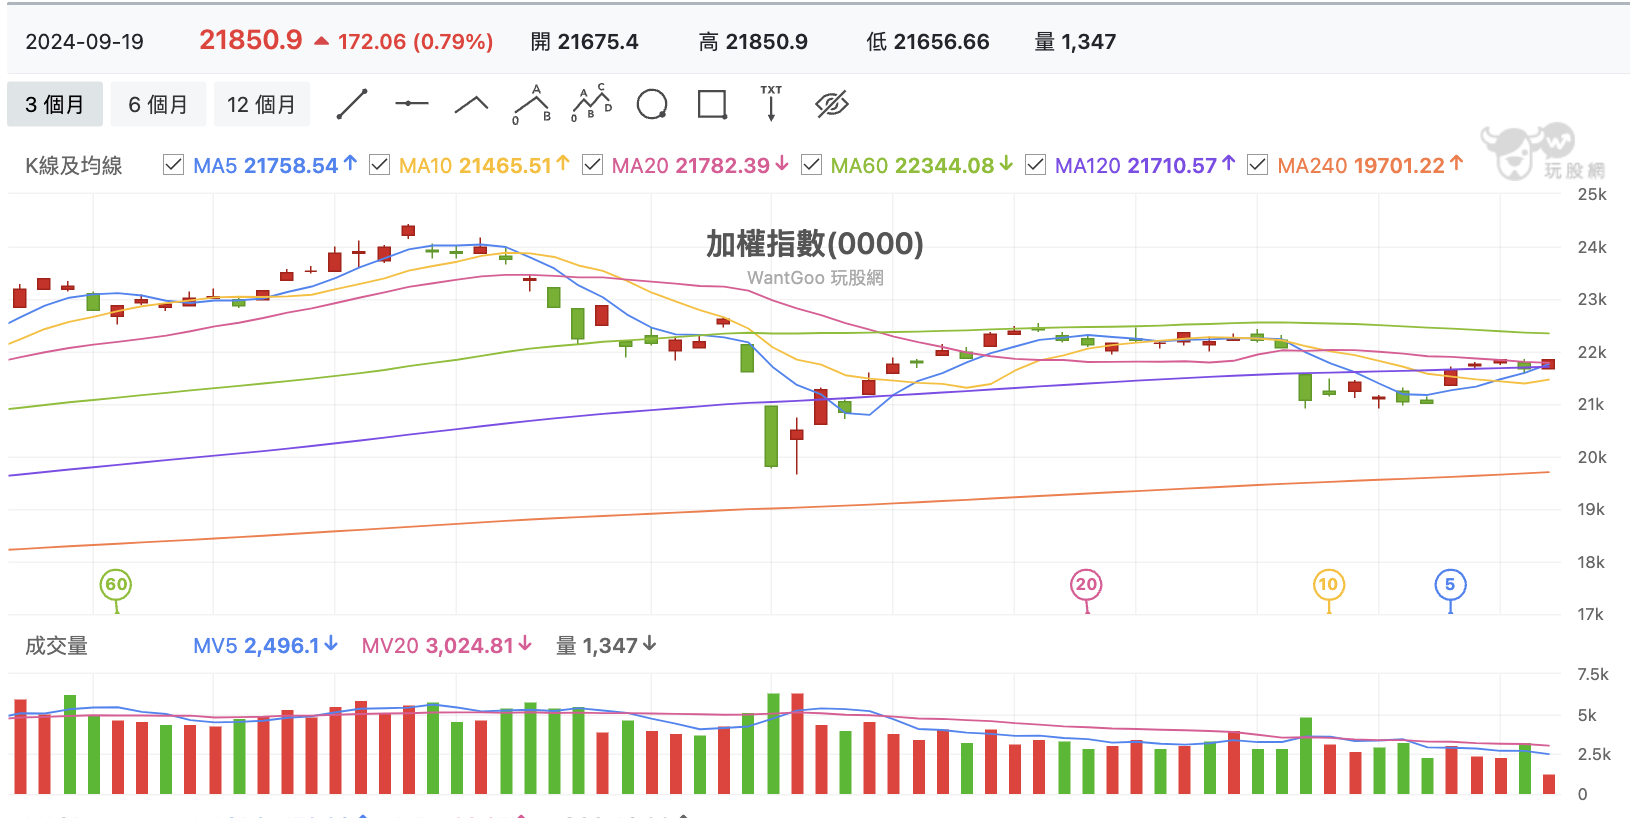The width and height of the screenshot is (1630, 818).
Task: Click the header volume 量 1,347
Action: (x=1075, y=42)
